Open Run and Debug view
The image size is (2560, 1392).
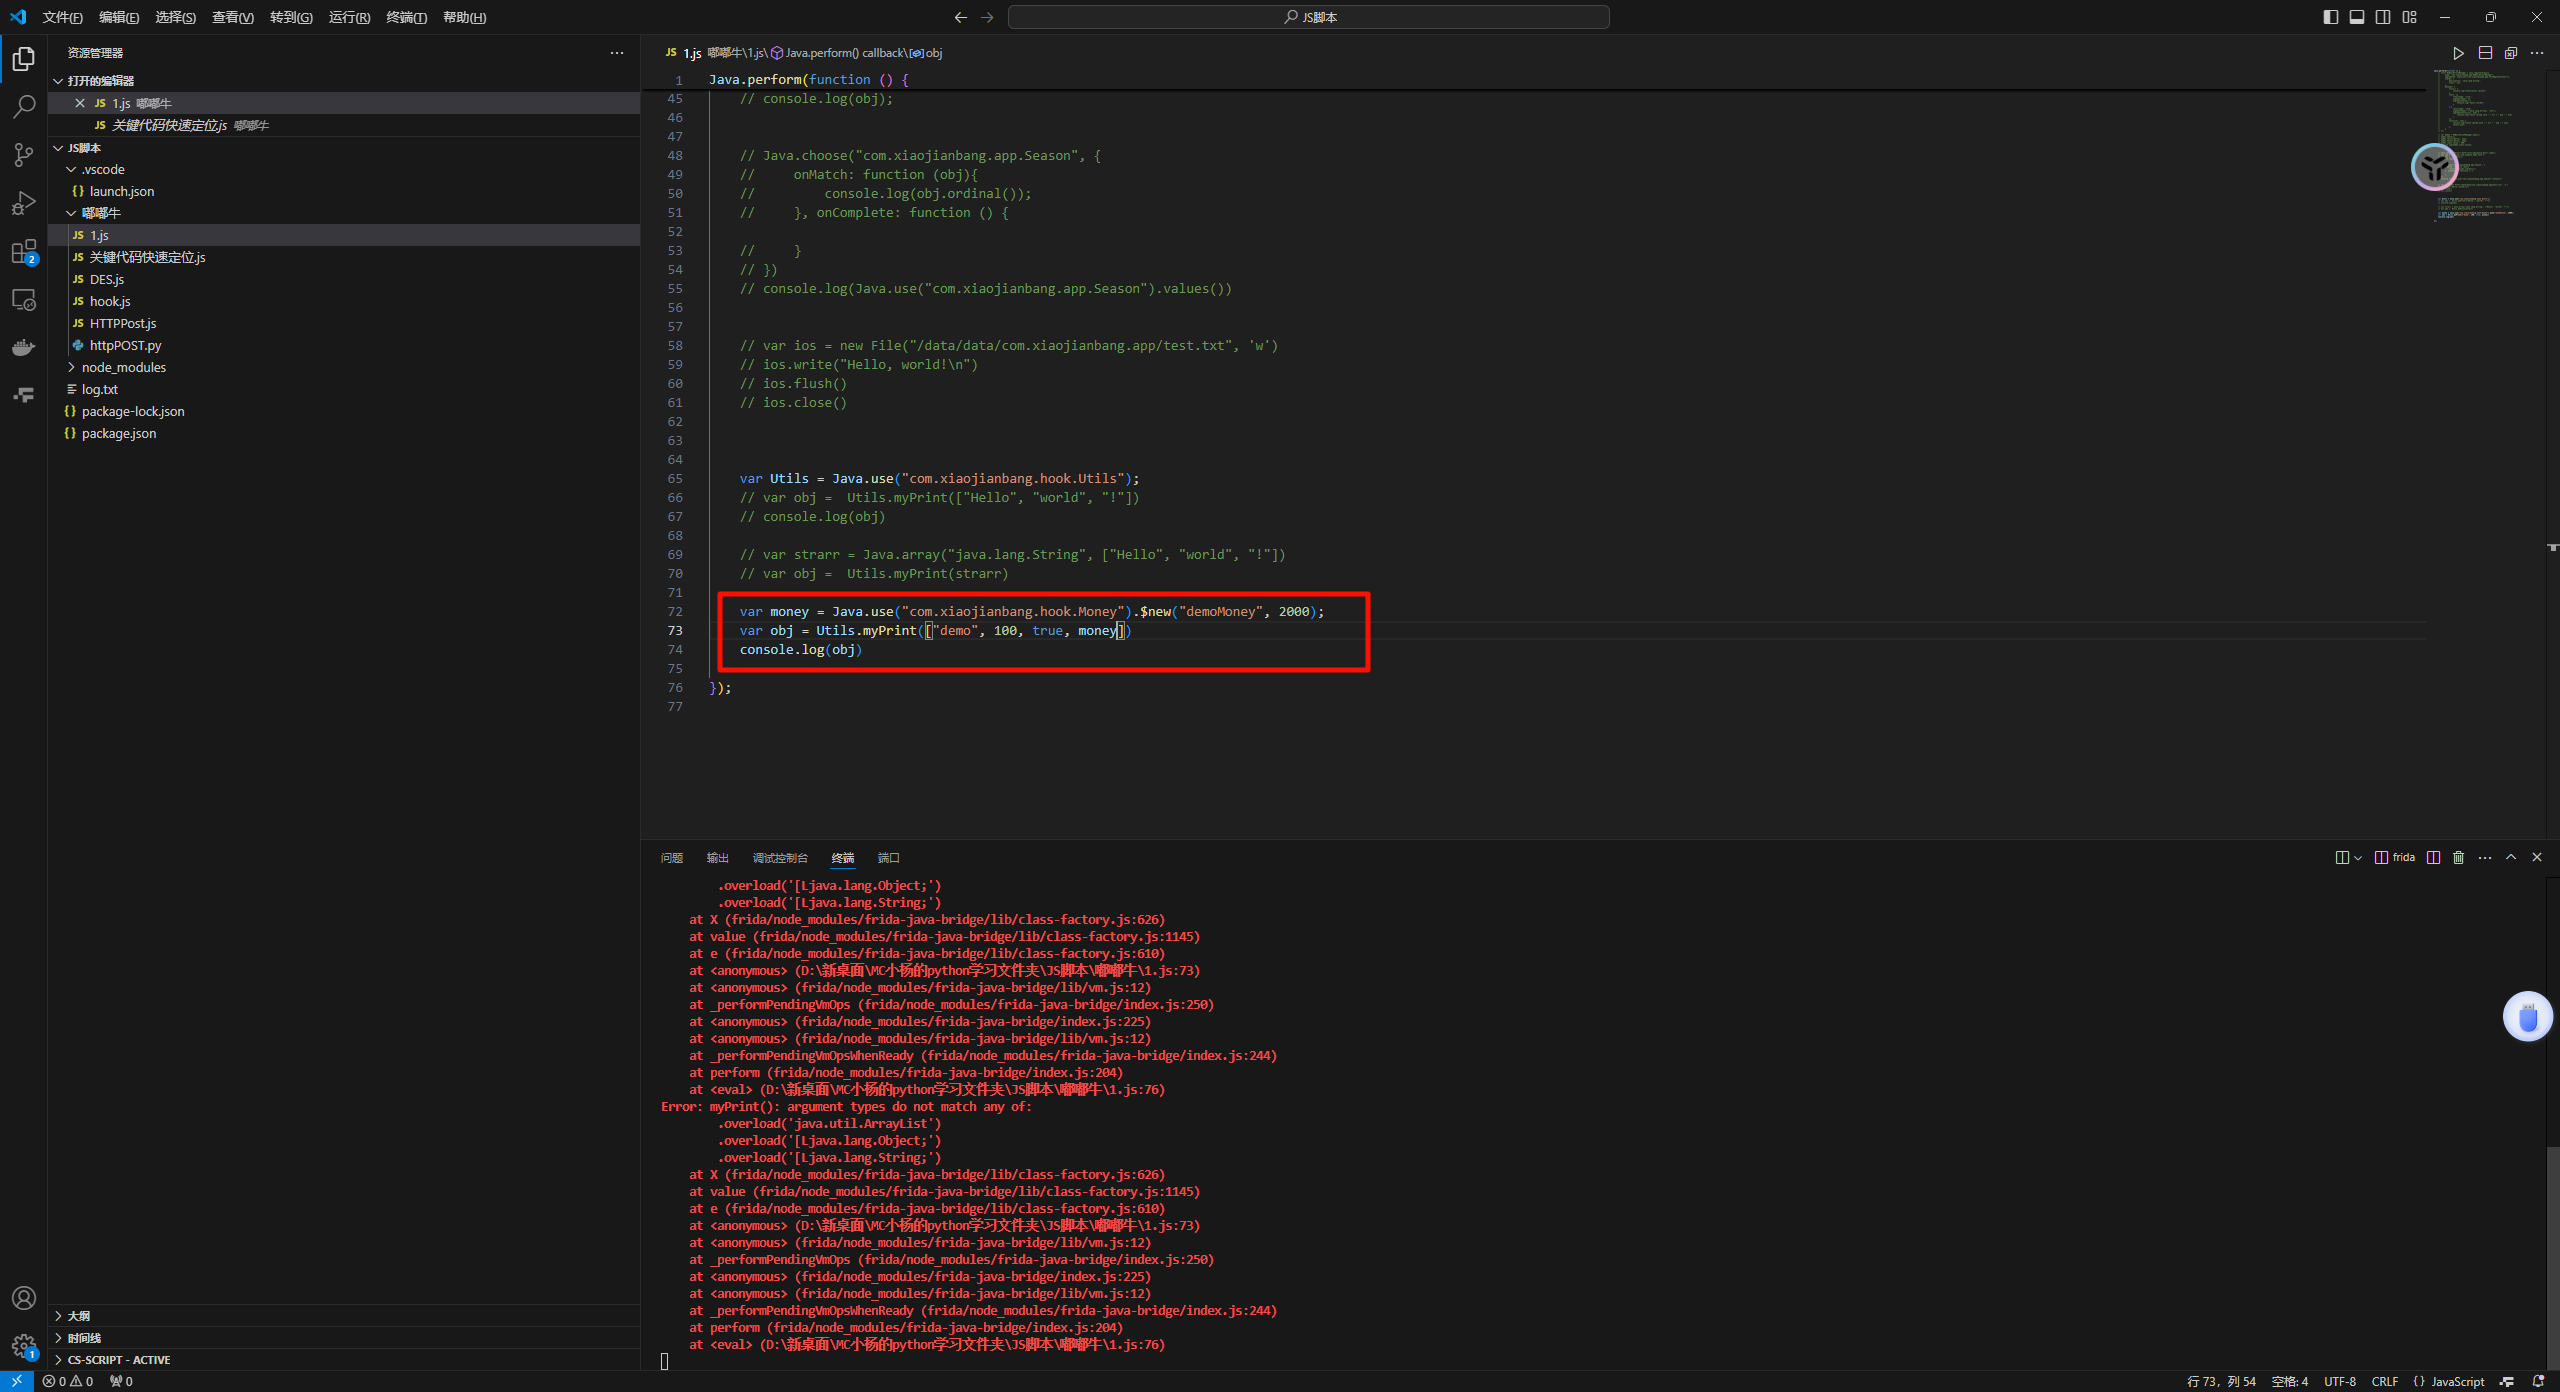point(24,203)
